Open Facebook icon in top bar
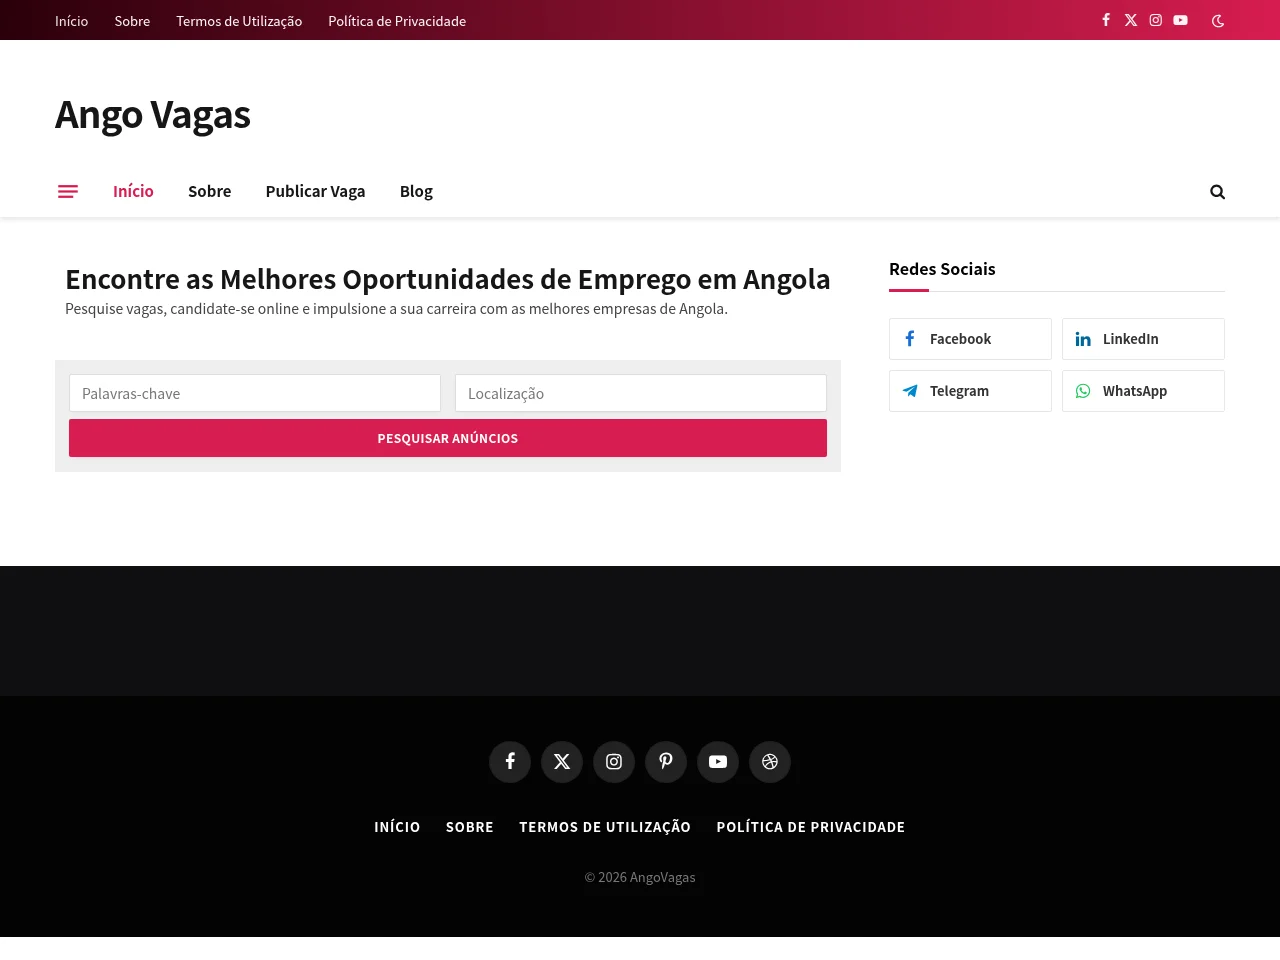 1106,20
